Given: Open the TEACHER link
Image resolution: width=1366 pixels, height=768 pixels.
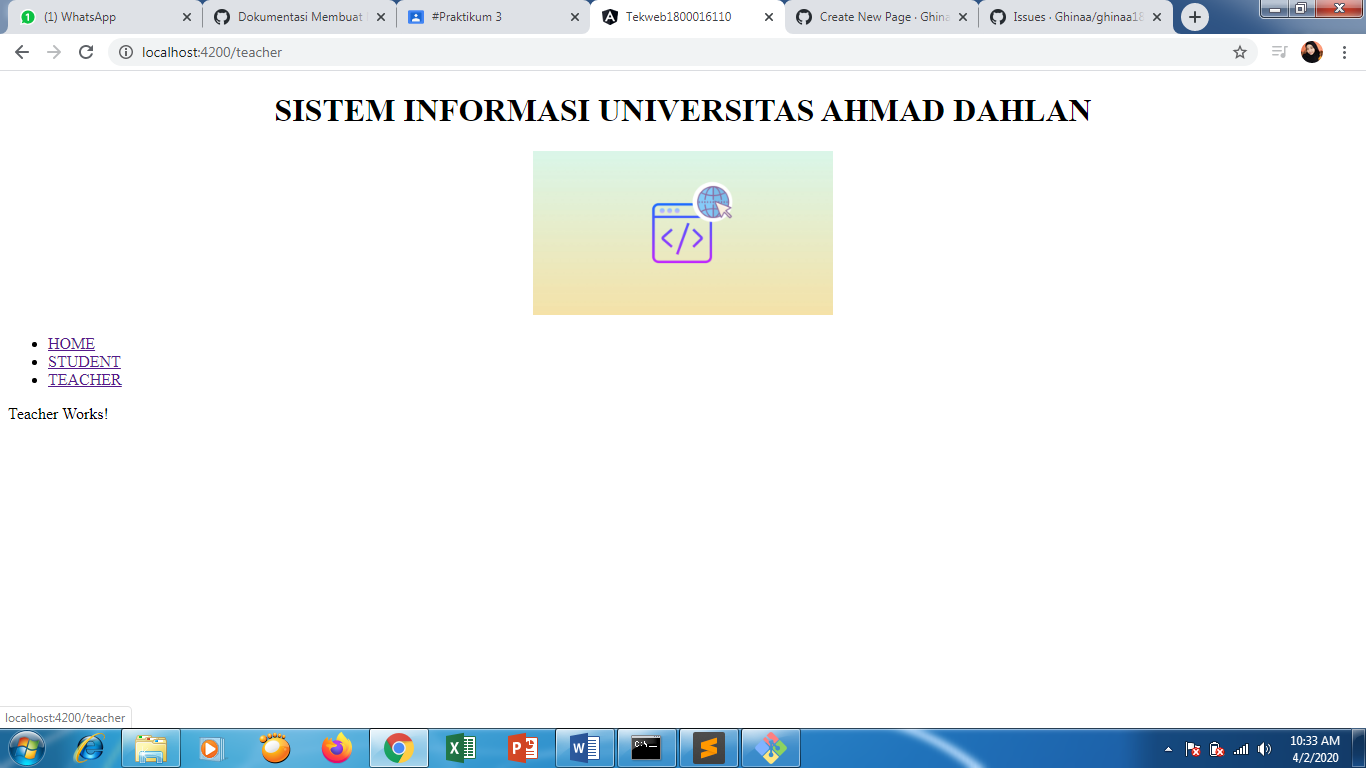Looking at the screenshot, I should (85, 380).
